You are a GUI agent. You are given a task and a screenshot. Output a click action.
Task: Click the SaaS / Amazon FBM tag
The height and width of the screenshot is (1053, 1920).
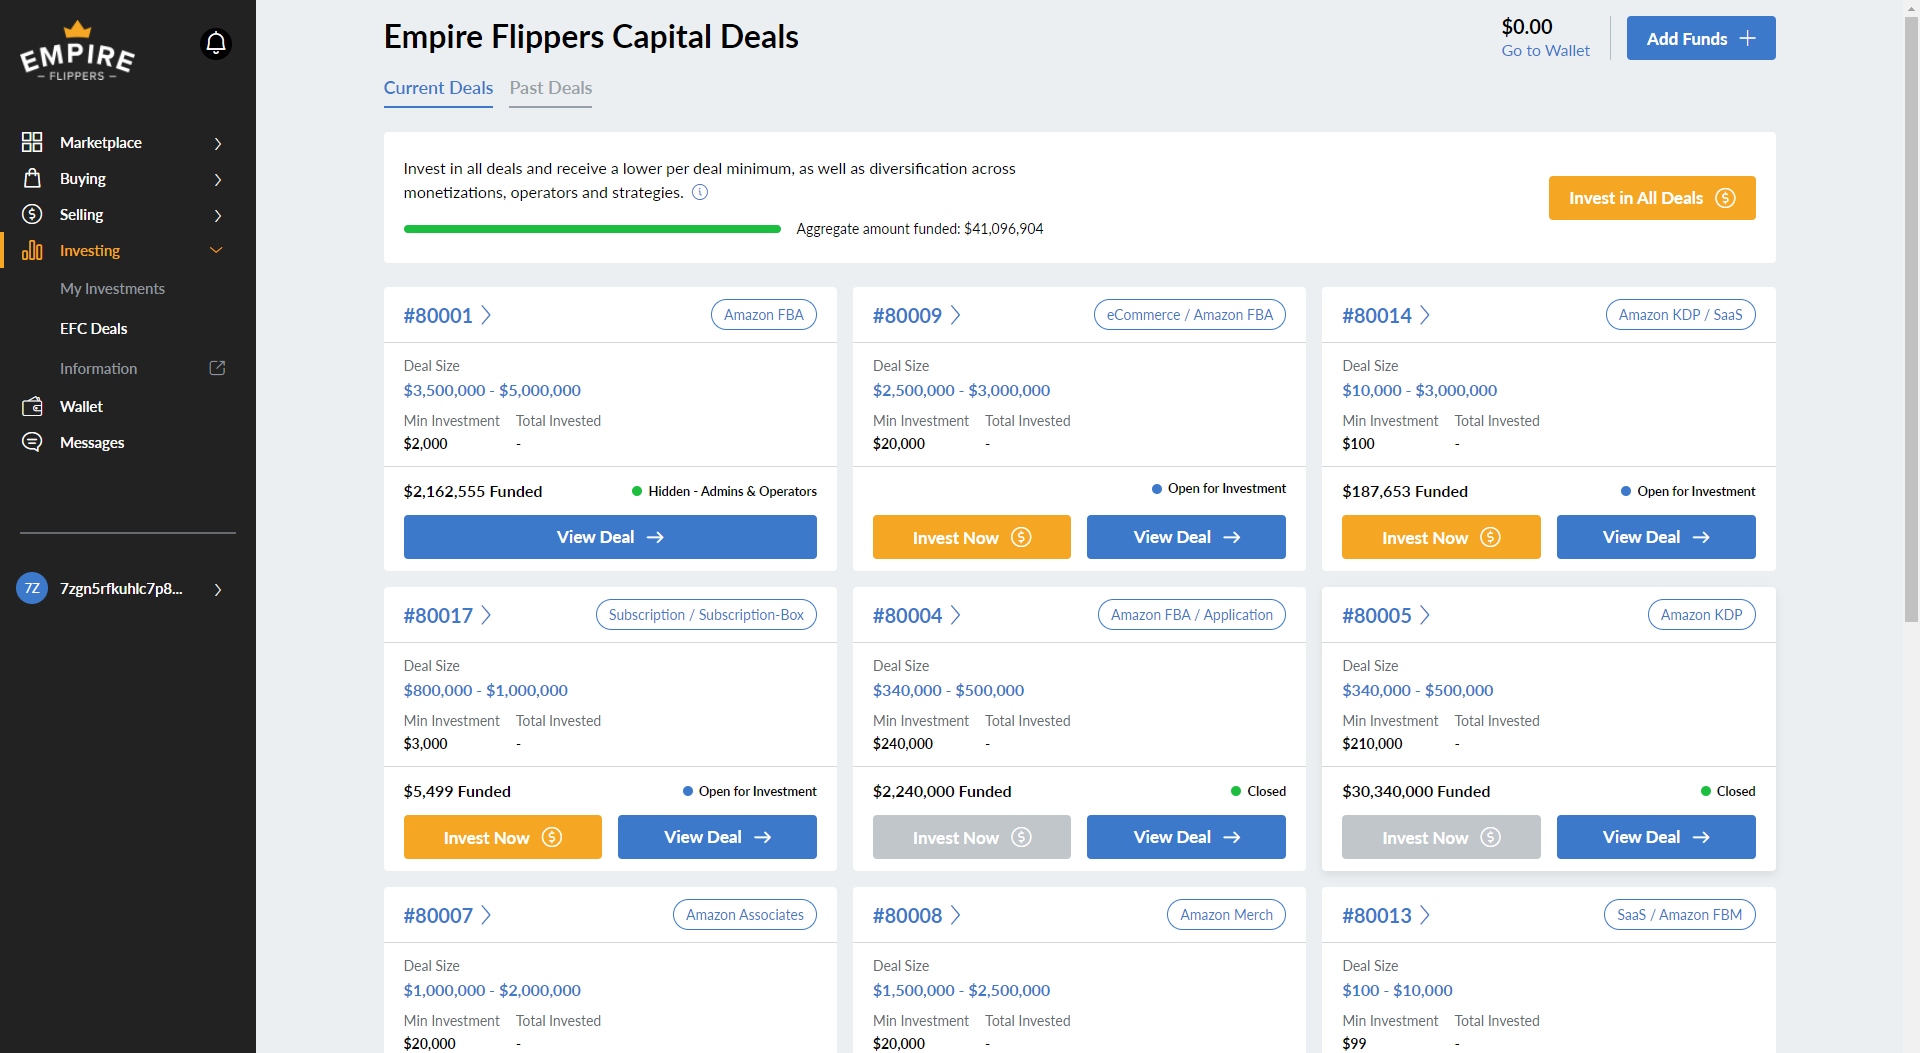point(1680,915)
